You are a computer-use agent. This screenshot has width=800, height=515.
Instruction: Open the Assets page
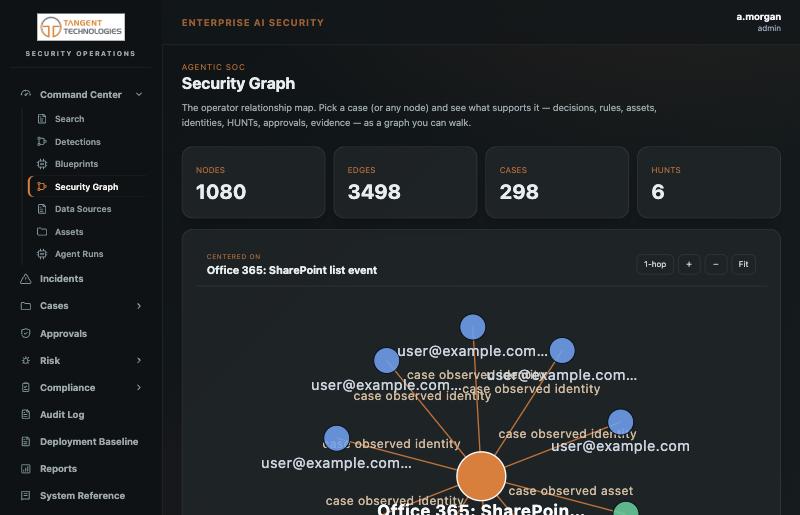[69, 232]
